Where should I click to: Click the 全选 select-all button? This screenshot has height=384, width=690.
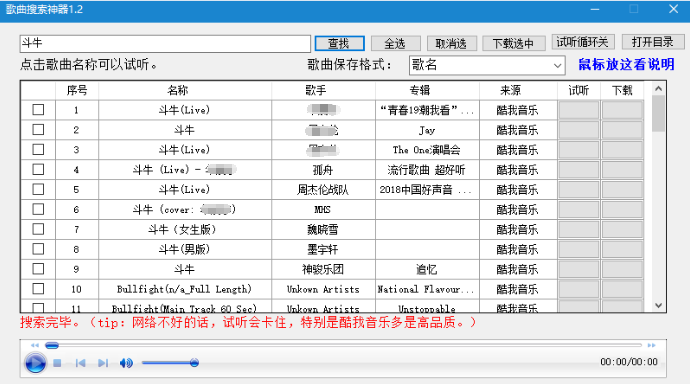[x=395, y=44]
